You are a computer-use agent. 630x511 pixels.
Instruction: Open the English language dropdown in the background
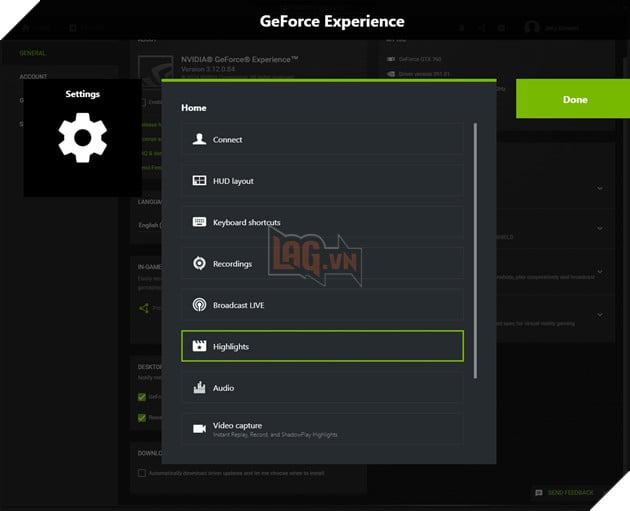tap(150, 225)
